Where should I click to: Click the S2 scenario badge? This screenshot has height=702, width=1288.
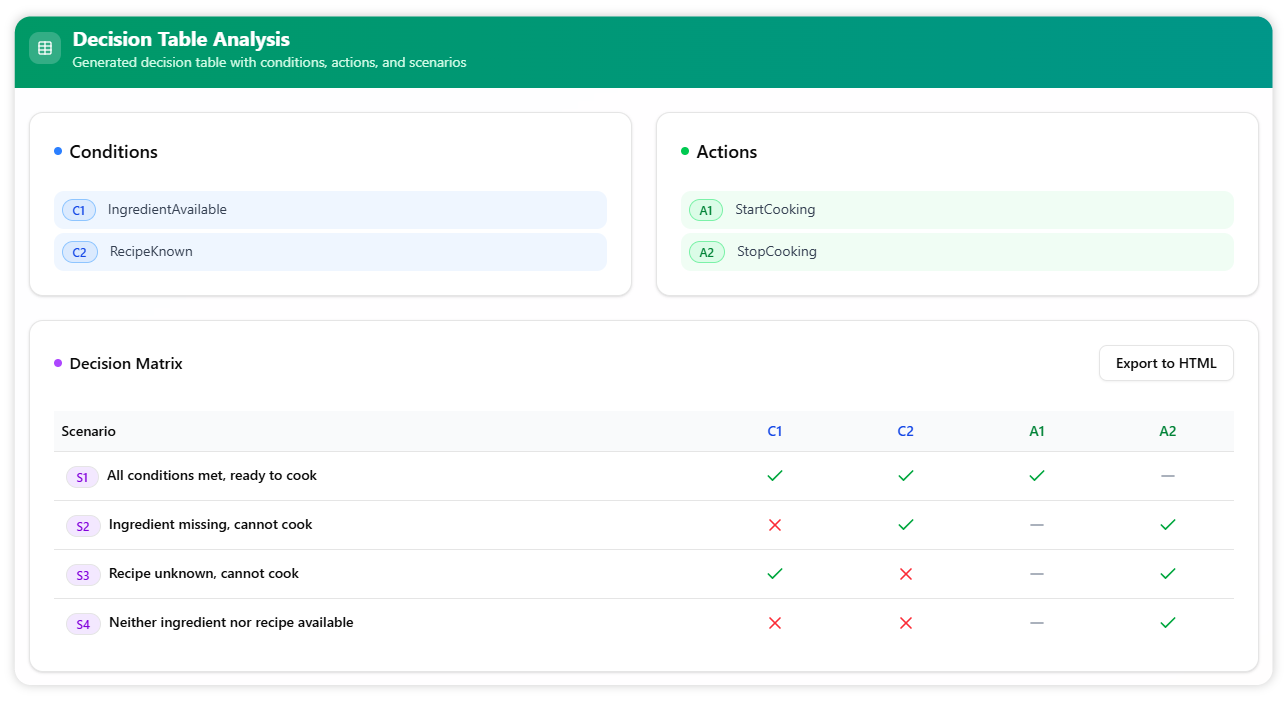point(83,526)
